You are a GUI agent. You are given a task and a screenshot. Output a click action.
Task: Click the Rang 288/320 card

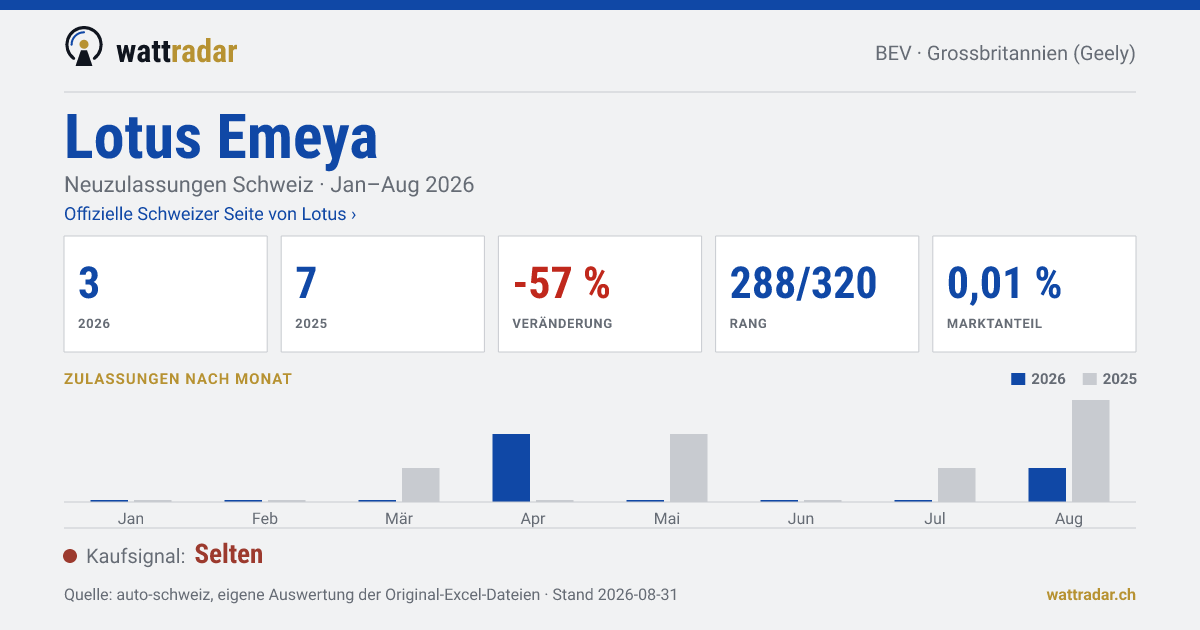point(817,294)
